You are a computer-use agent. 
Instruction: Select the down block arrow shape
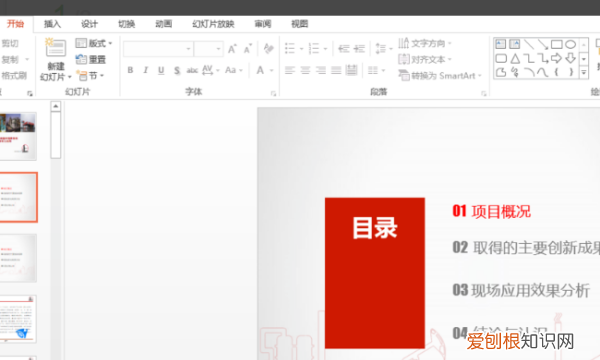pyautogui.click(x=571, y=59)
